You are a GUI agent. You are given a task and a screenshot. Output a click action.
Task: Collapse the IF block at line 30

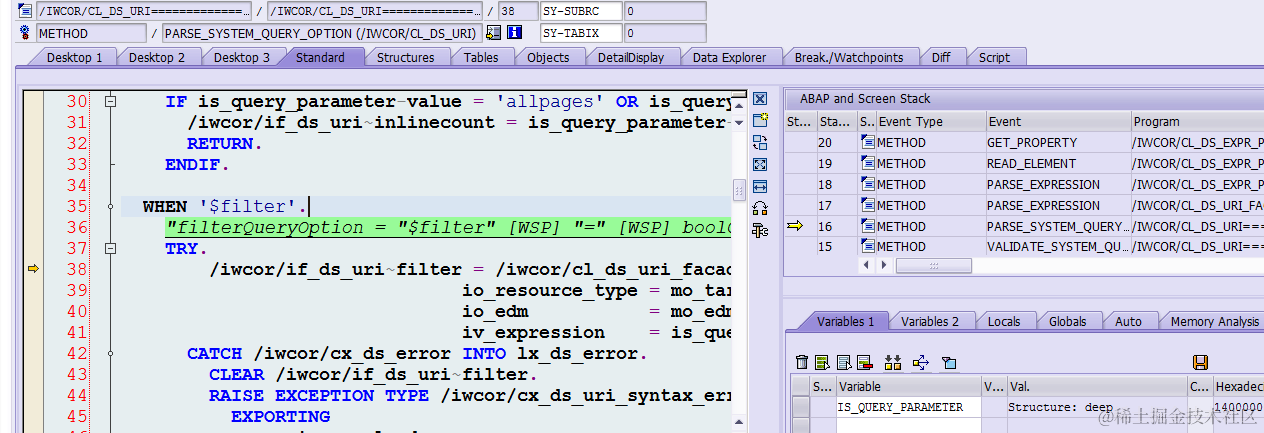[111, 101]
